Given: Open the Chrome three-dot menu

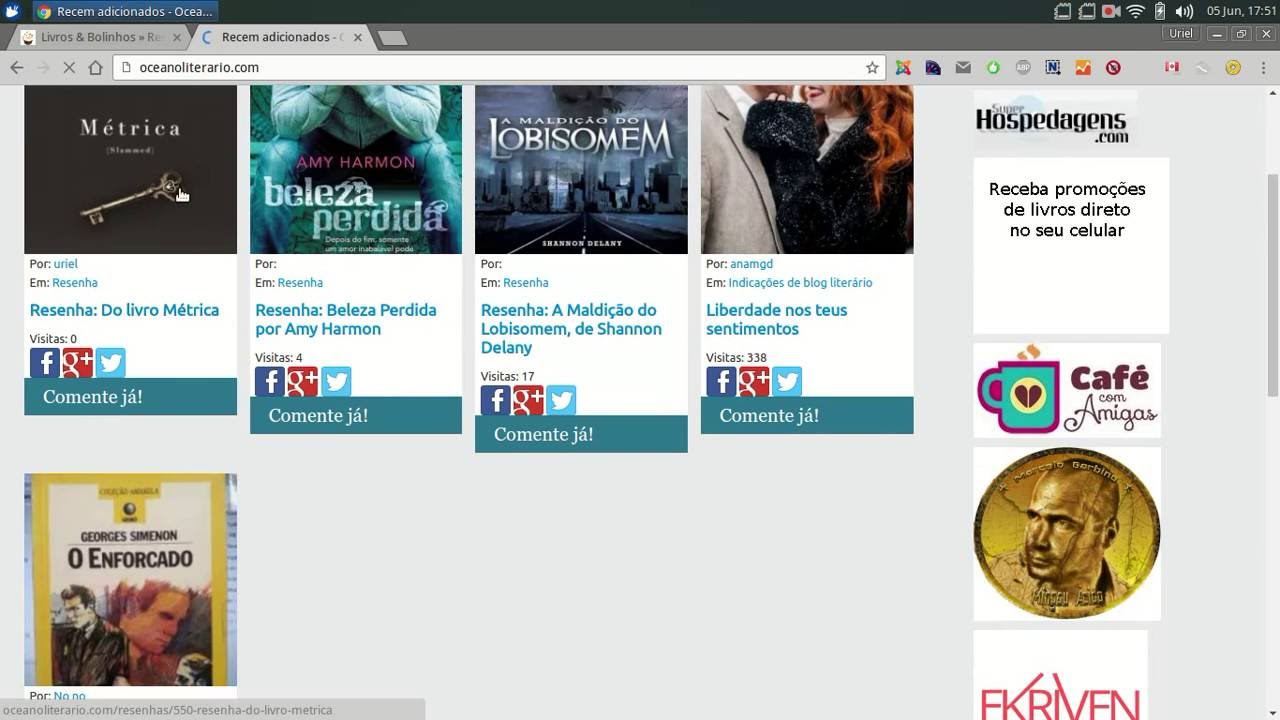Looking at the screenshot, I should coord(1263,67).
